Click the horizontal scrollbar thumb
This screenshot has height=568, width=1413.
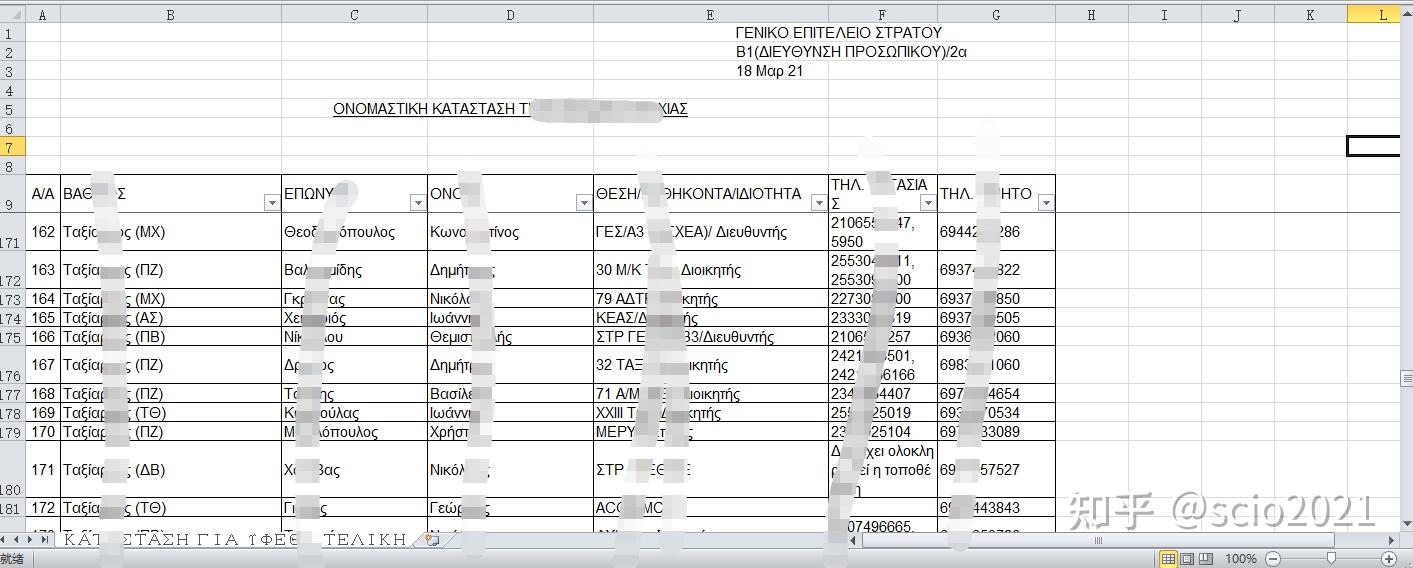[1099, 540]
